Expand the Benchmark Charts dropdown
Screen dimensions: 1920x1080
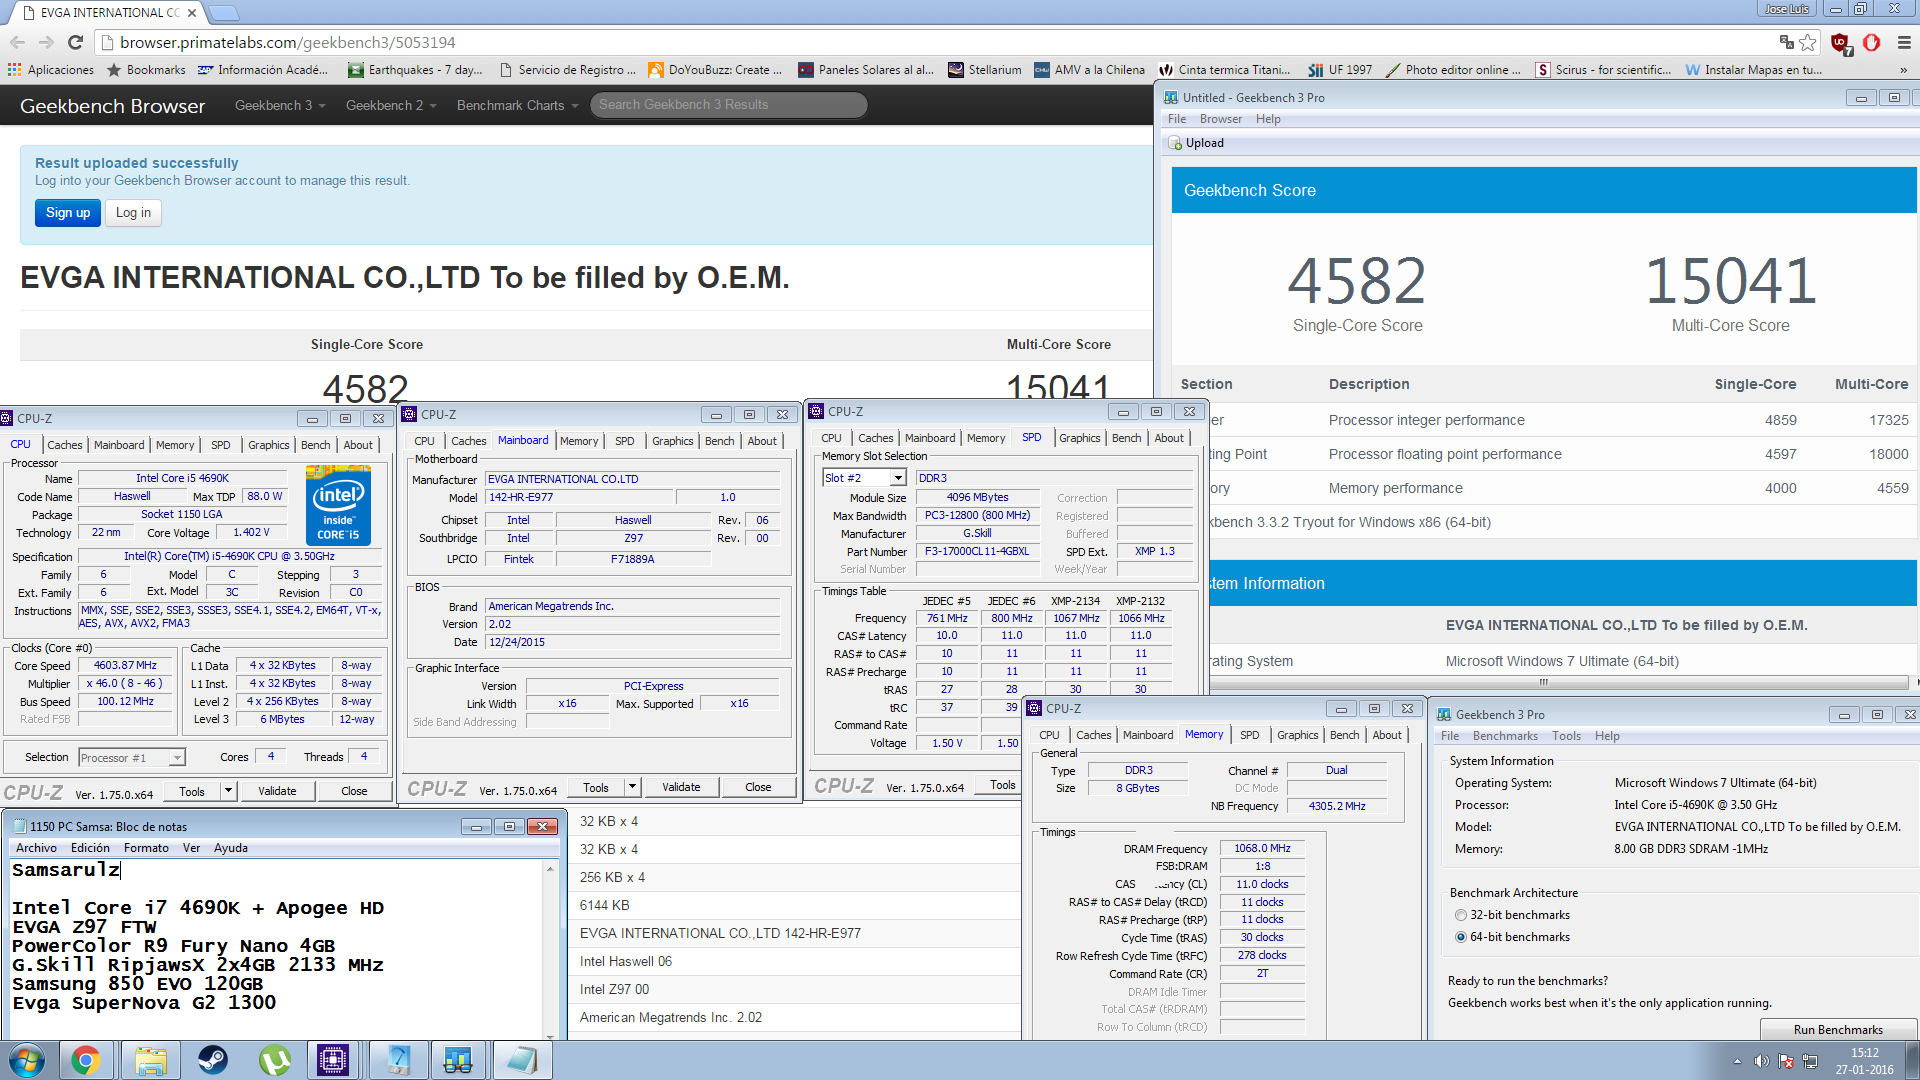tap(517, 105)
